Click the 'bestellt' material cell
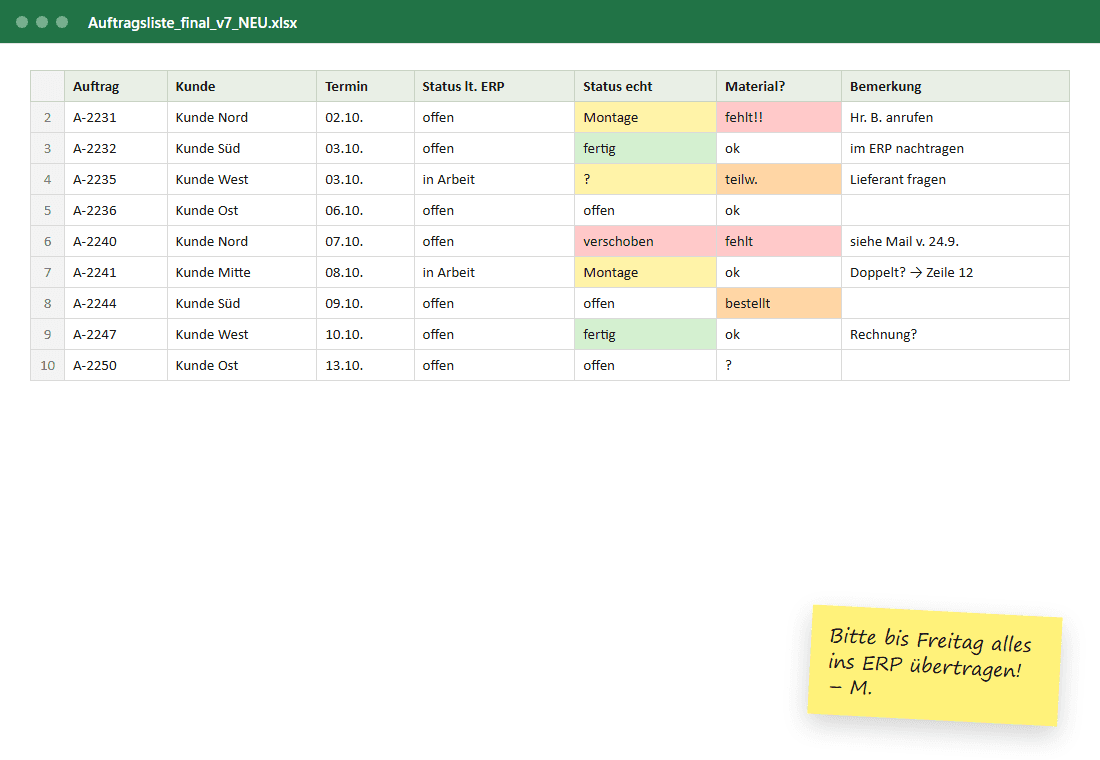The height and width of the screenshot is (760, 1100). coord(779,303)
